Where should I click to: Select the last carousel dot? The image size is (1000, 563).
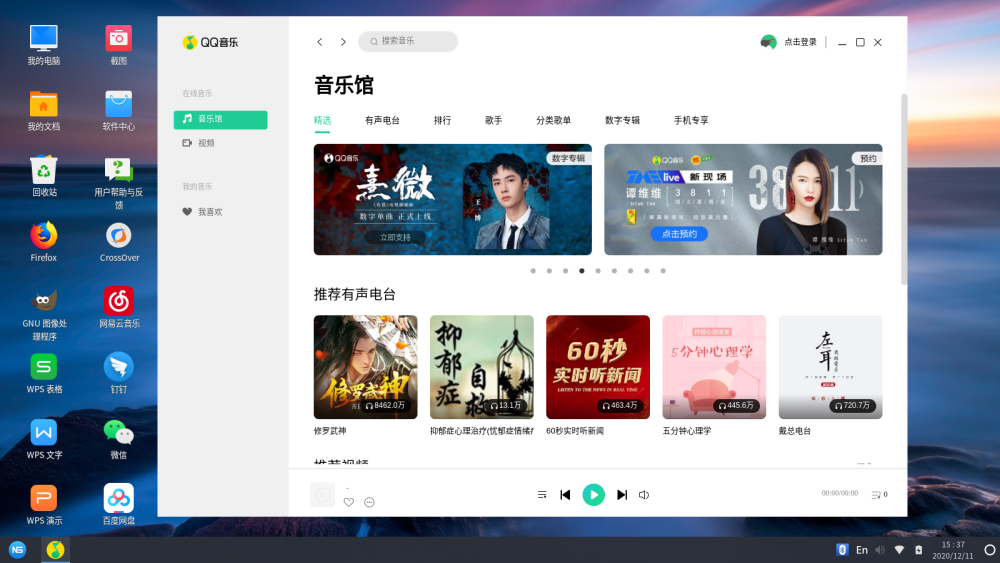click(663, 271)
